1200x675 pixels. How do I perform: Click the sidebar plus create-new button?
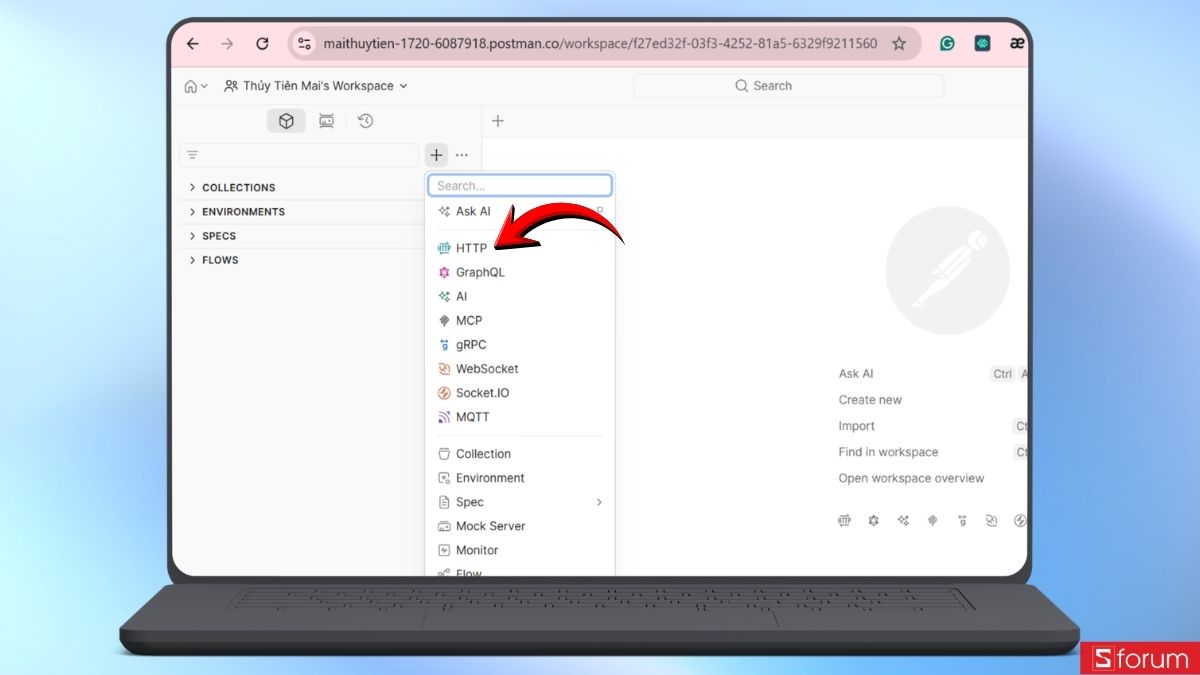click(x=436, y=155)
